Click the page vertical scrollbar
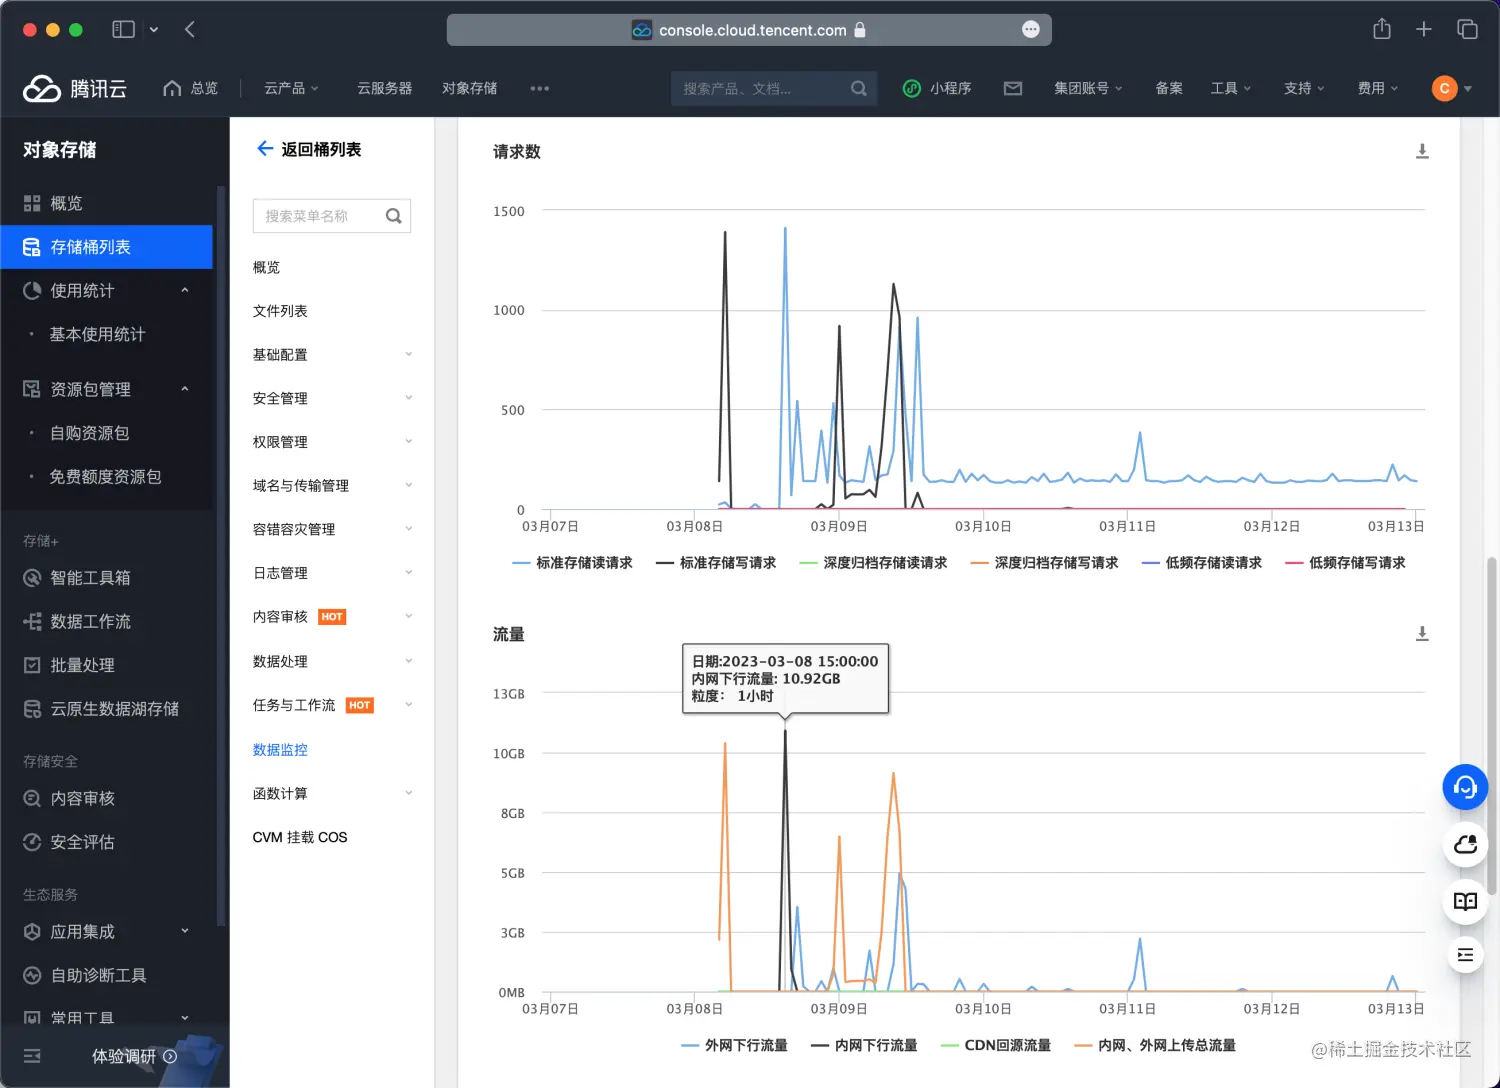 point(1492,725)
